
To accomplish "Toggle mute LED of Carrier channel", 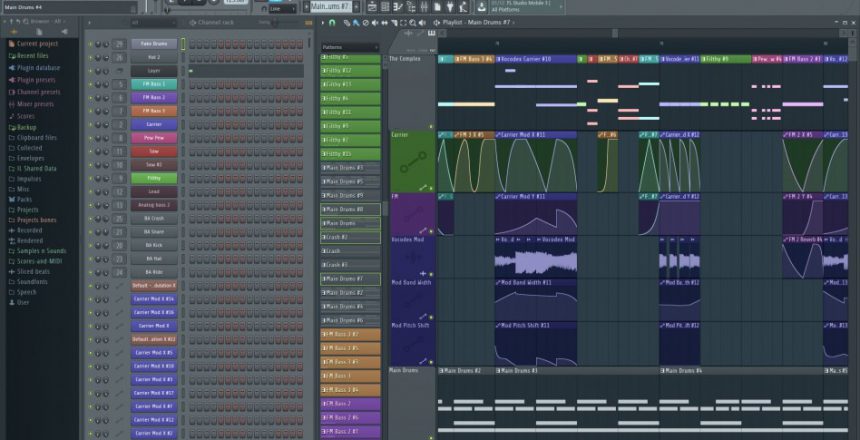I will tap(90, 125).
